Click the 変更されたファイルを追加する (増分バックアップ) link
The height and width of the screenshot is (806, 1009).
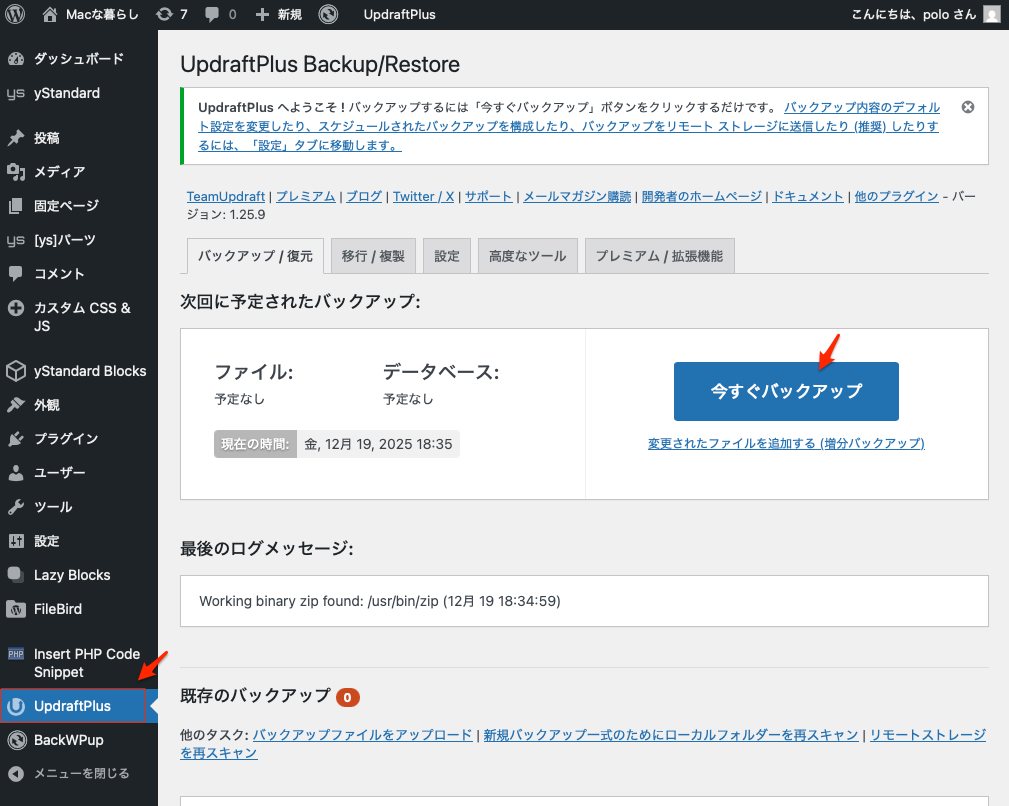pyautogui.click(x=786, y=443)
